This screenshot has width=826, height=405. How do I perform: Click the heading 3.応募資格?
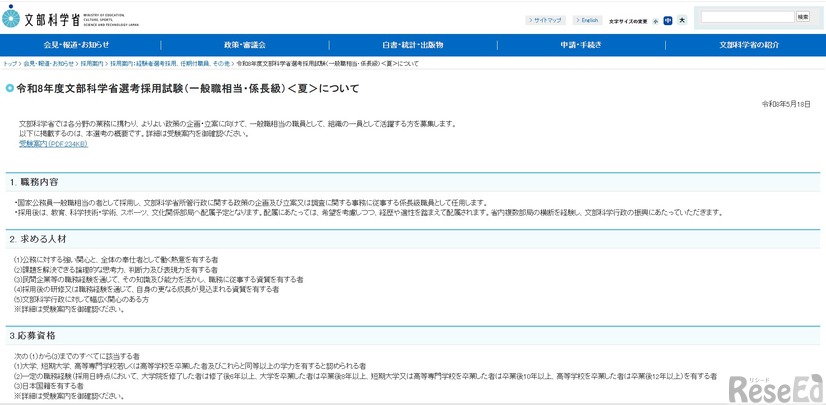(33, 335)
